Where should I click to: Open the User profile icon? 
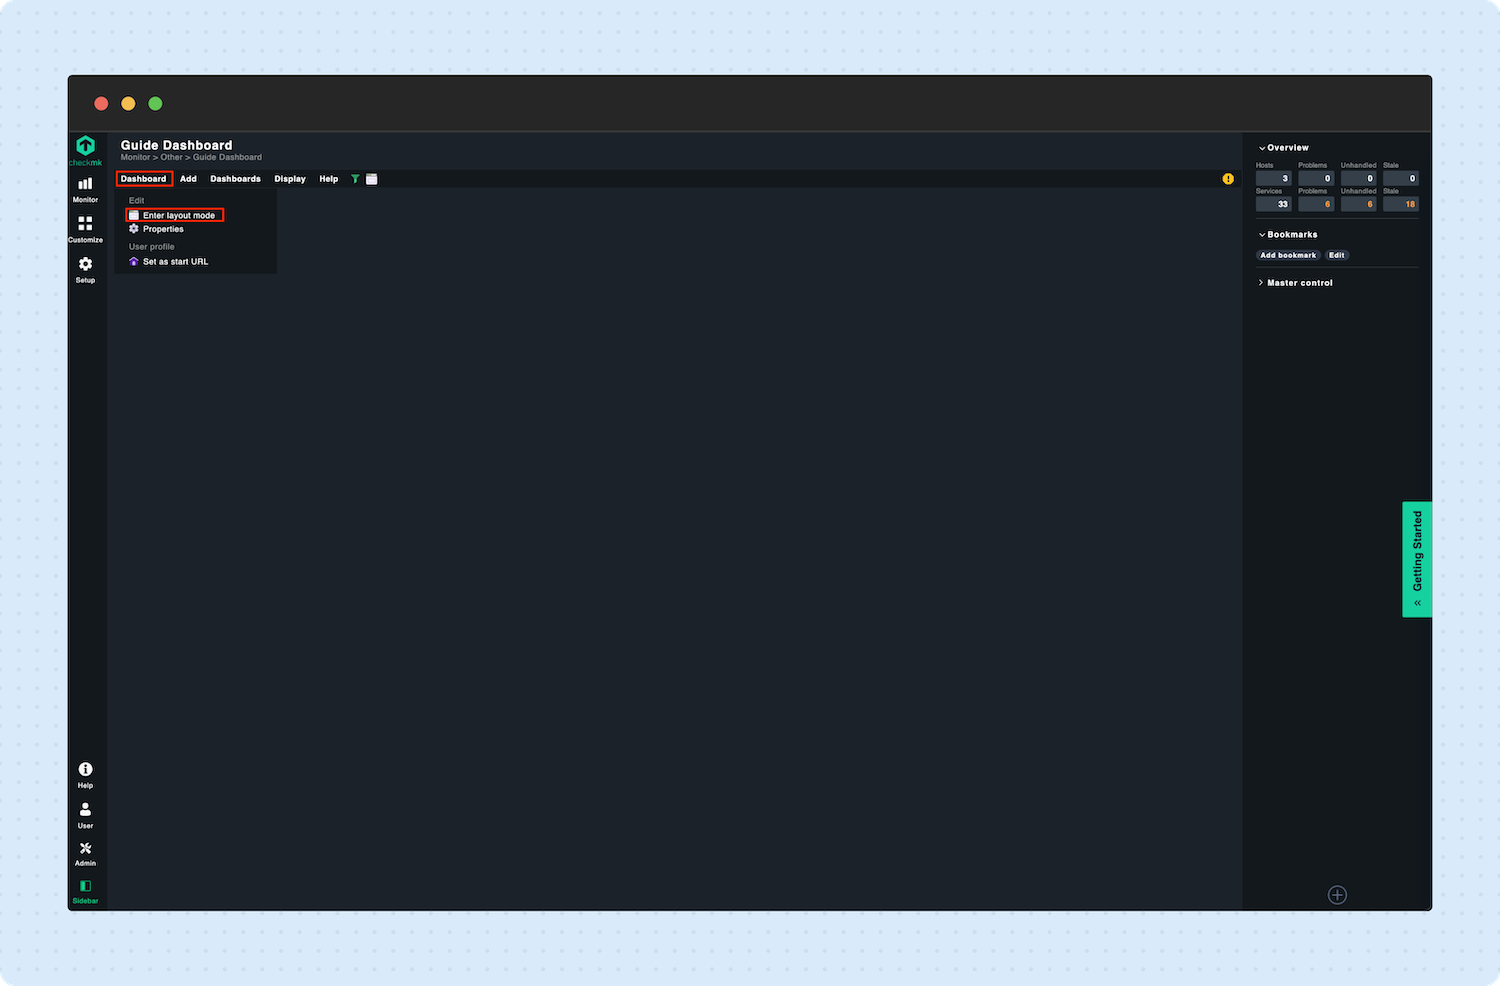(85, 814)
